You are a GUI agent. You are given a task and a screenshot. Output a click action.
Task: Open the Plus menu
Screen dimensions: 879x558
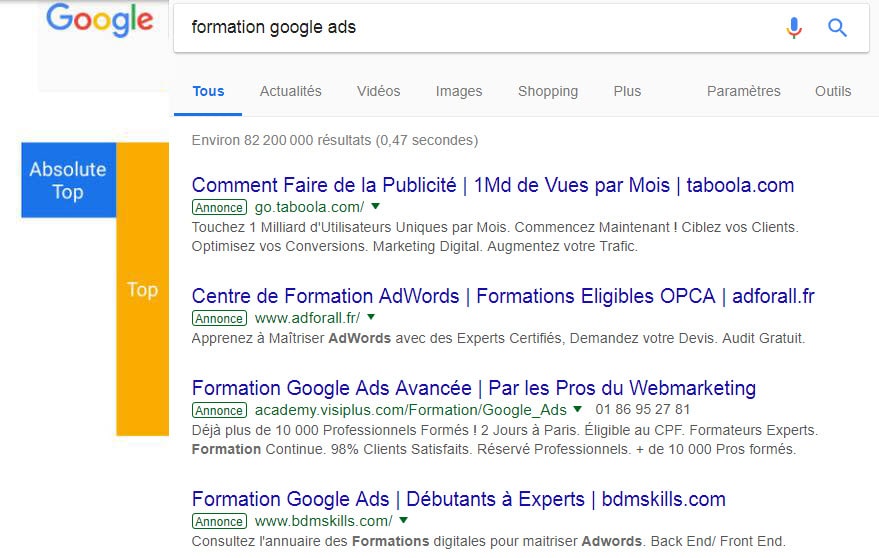(627, 91)
